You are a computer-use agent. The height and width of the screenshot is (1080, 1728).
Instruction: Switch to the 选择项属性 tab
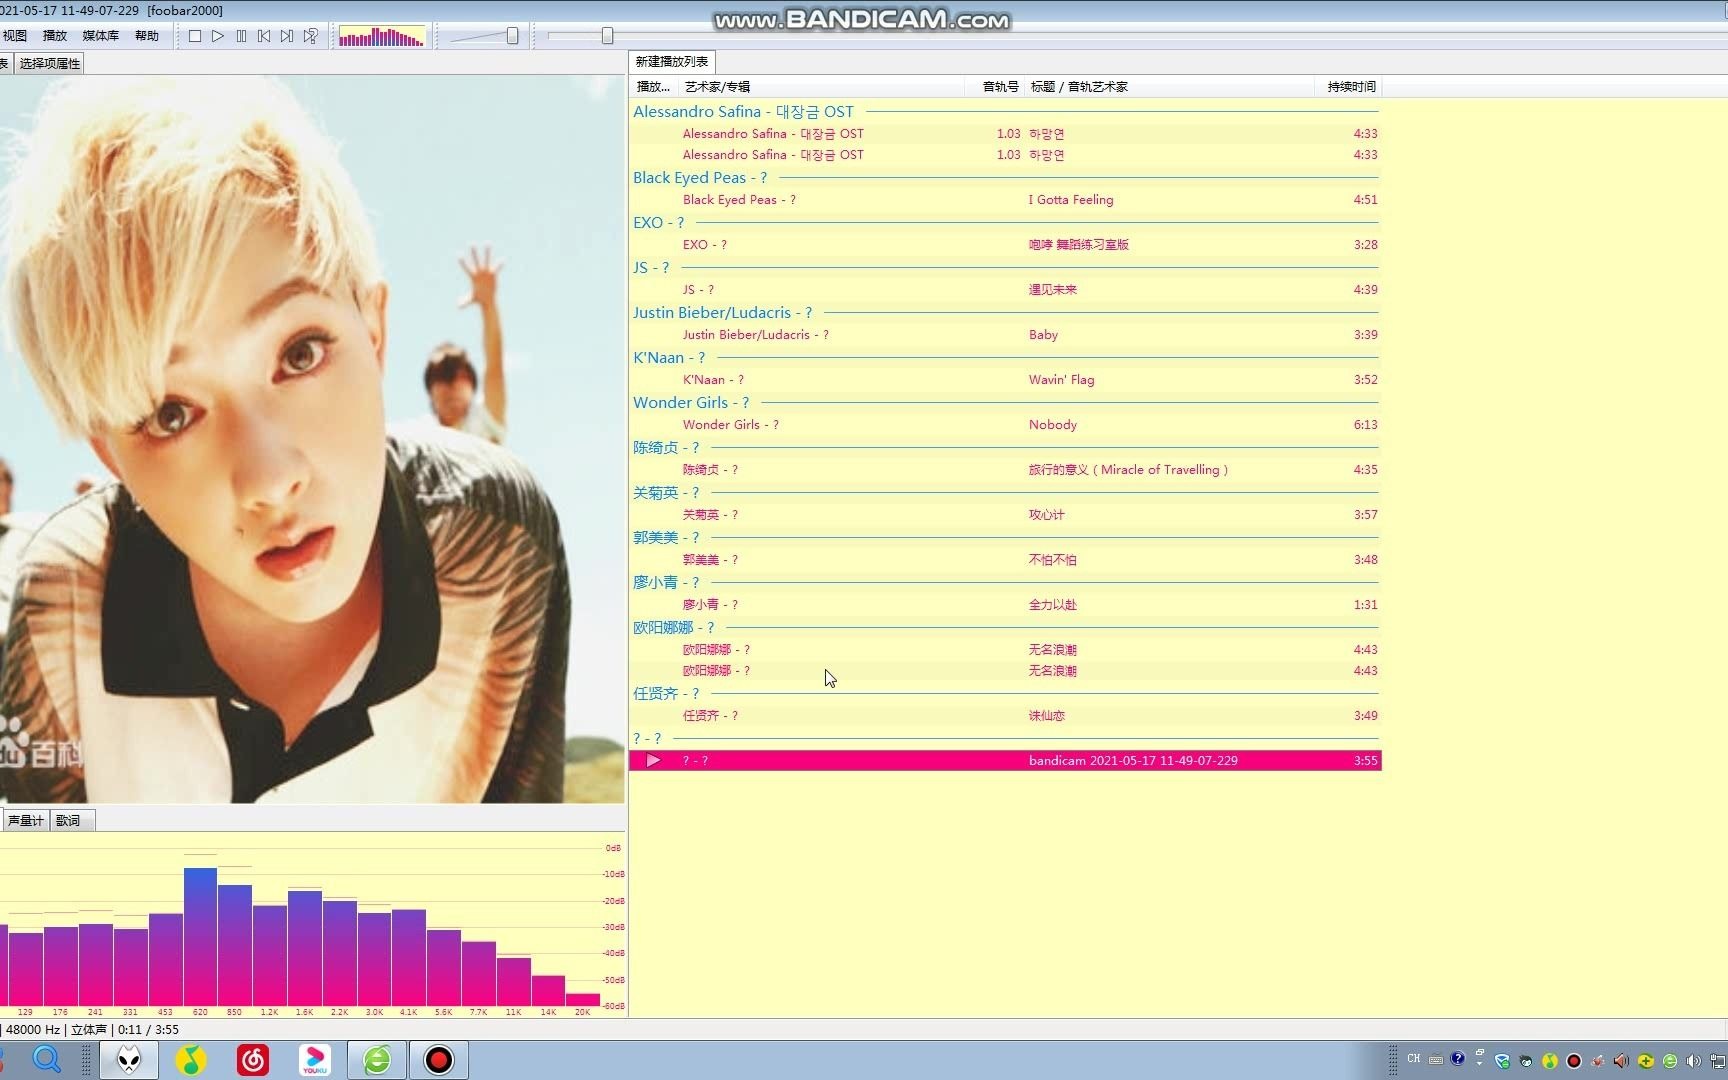click(x=50, y=64)
